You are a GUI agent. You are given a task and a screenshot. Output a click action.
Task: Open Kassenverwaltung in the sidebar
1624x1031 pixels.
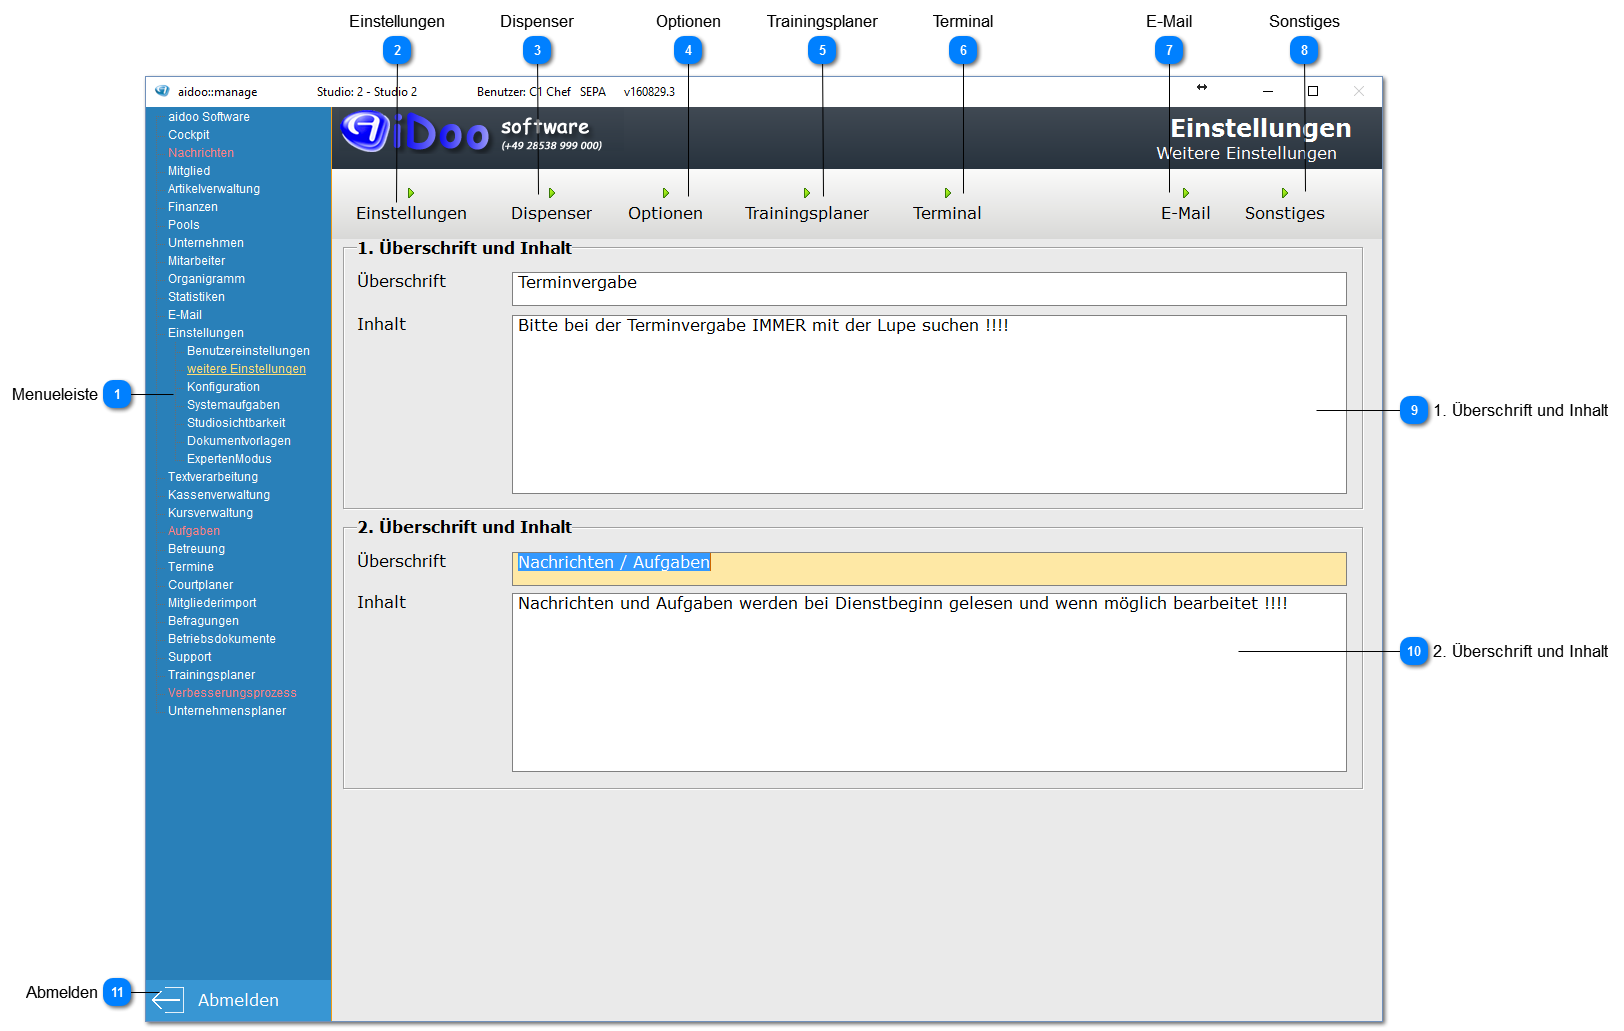pyautogui.click(x=219, y=495)
